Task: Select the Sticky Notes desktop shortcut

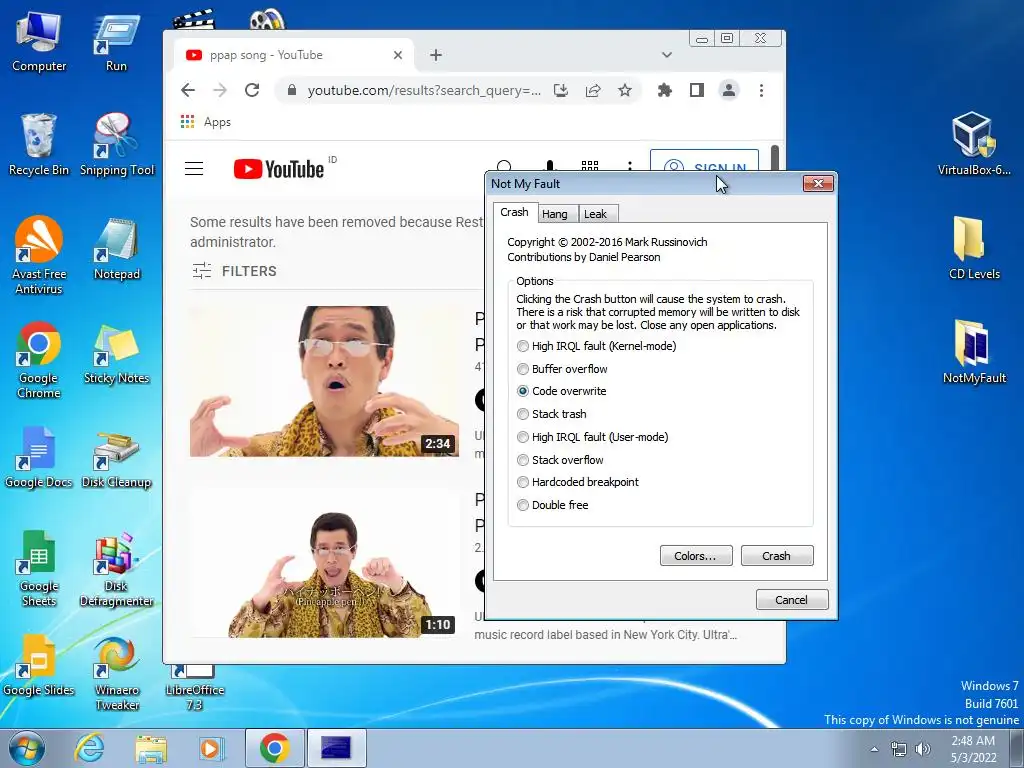Action: 116,354
